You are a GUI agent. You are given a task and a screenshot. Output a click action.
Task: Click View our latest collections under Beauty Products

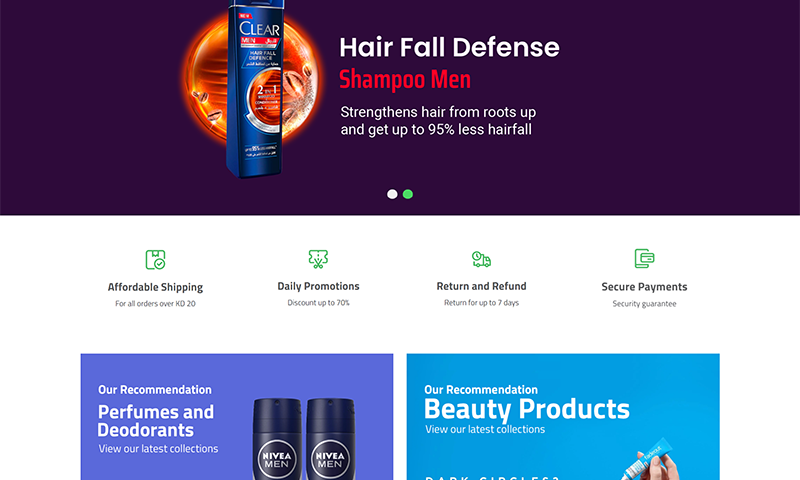(485, 430)
